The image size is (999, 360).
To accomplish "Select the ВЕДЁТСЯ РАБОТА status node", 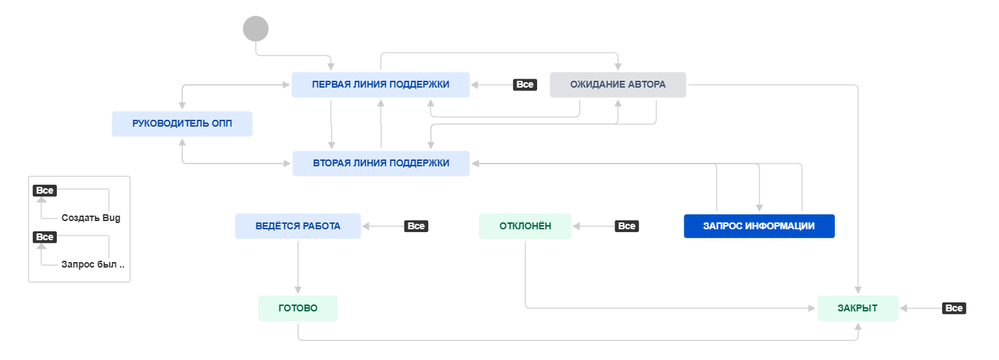I will 298,226.
